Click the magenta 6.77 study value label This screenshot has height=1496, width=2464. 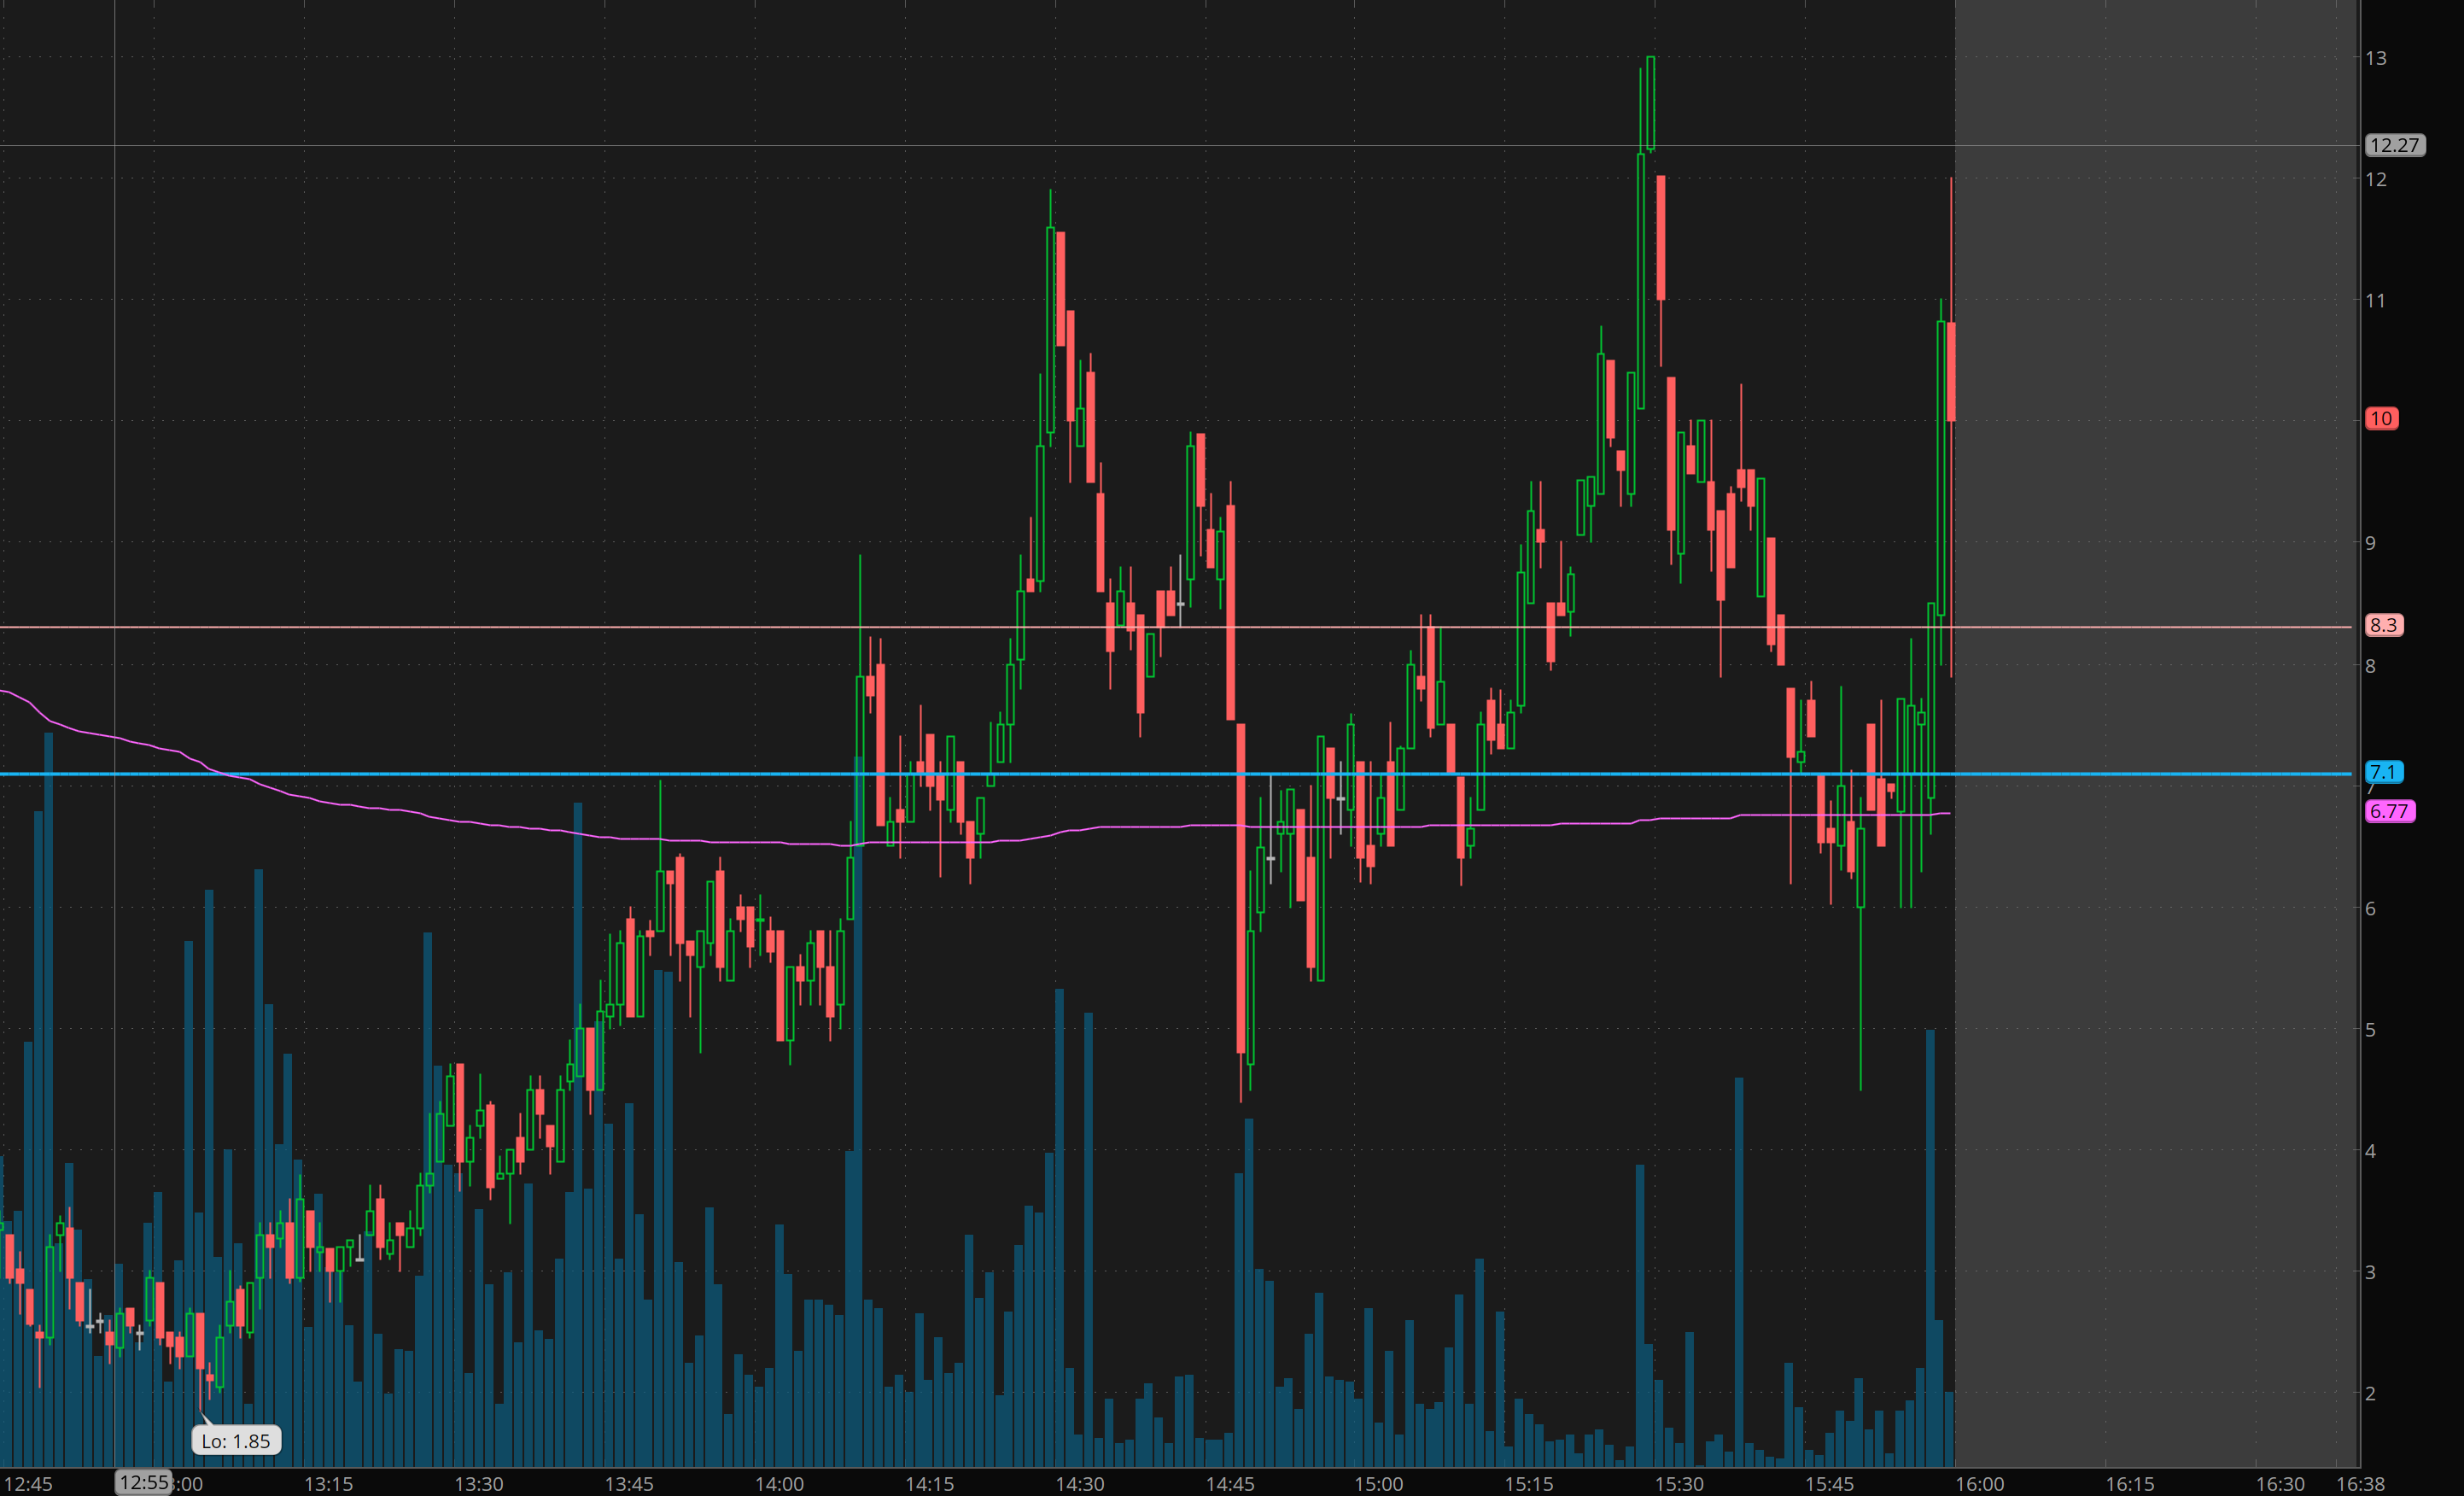point(2388,811)
